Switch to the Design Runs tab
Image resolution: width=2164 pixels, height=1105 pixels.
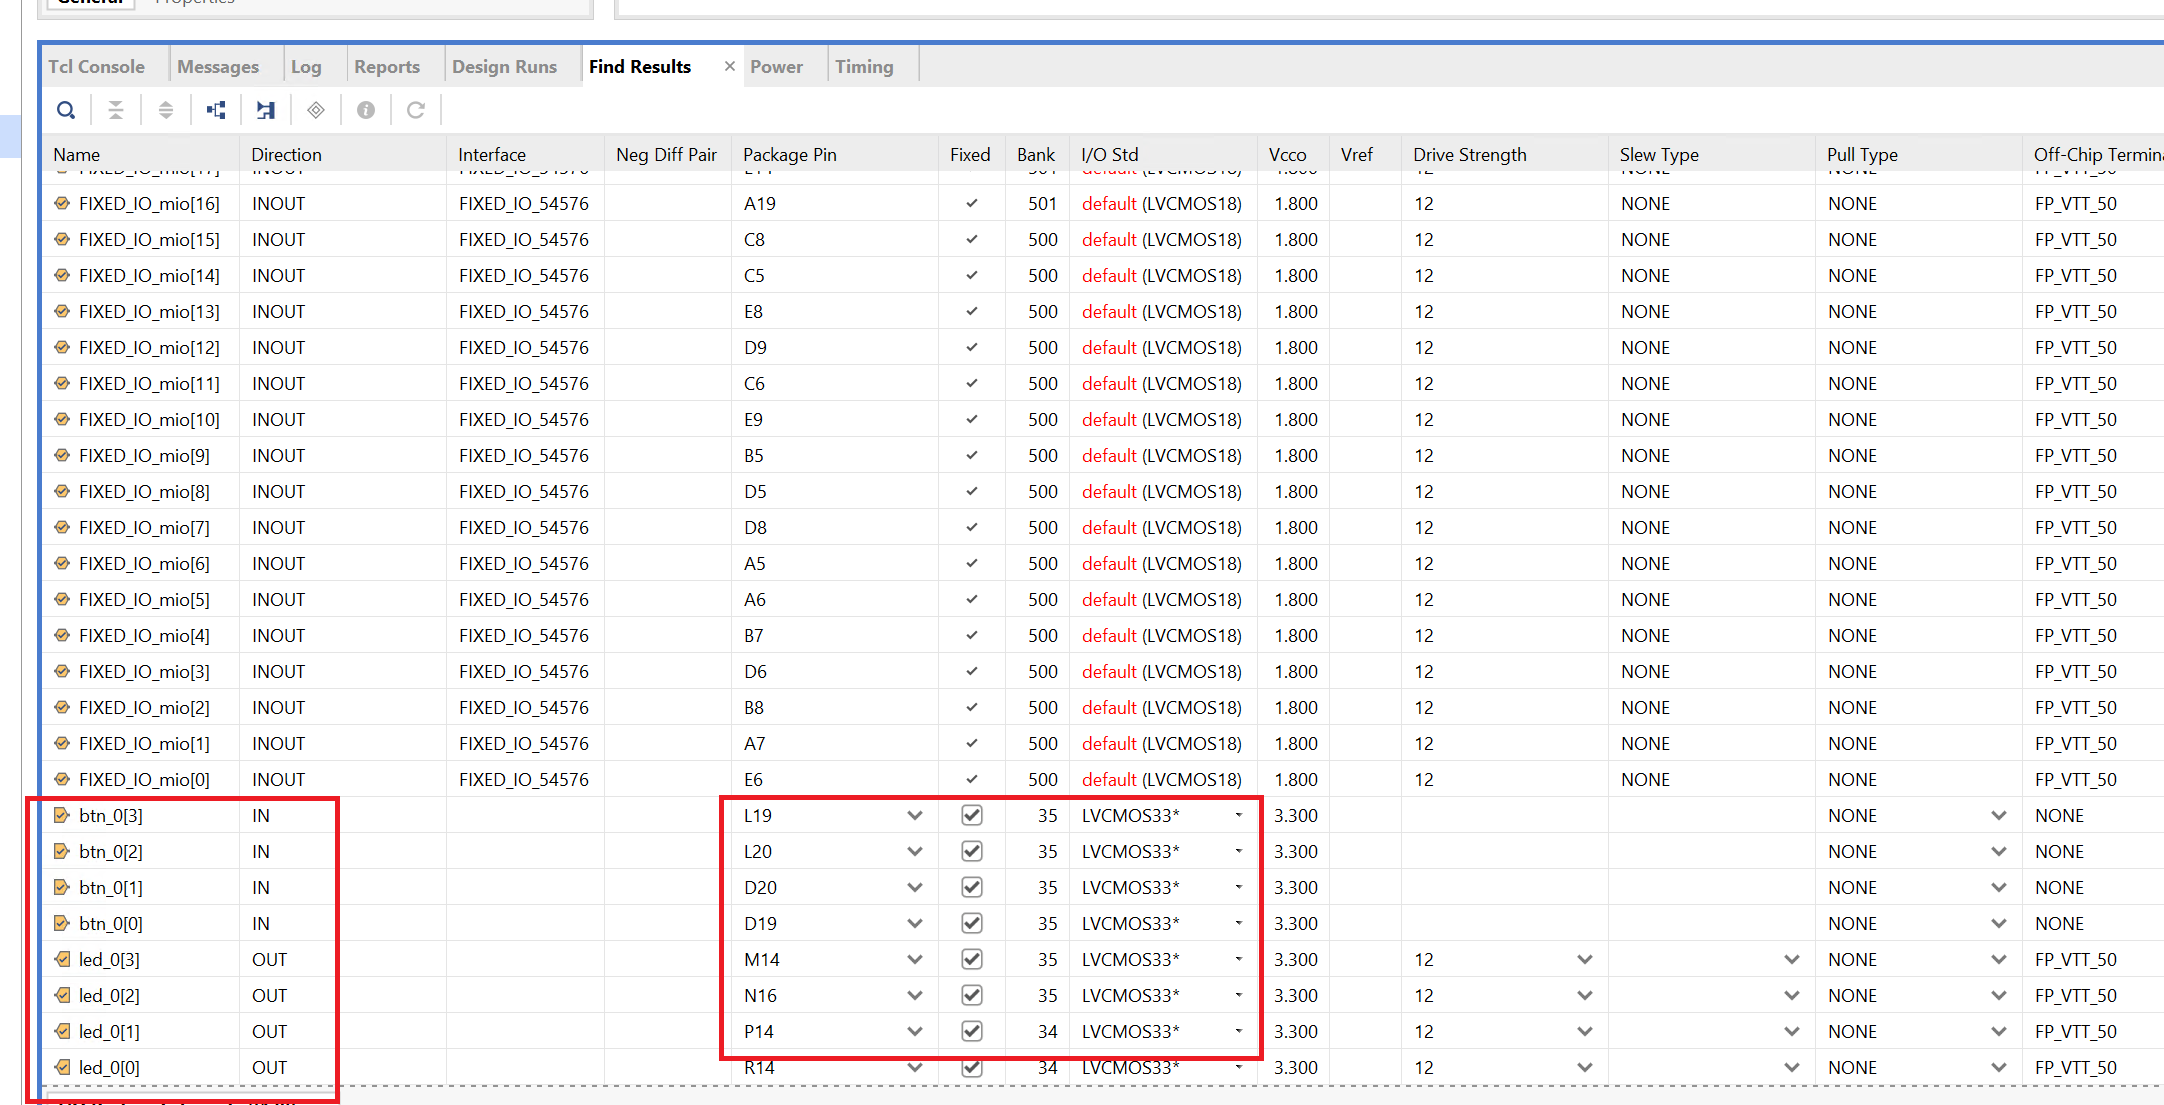coord(504,66)
